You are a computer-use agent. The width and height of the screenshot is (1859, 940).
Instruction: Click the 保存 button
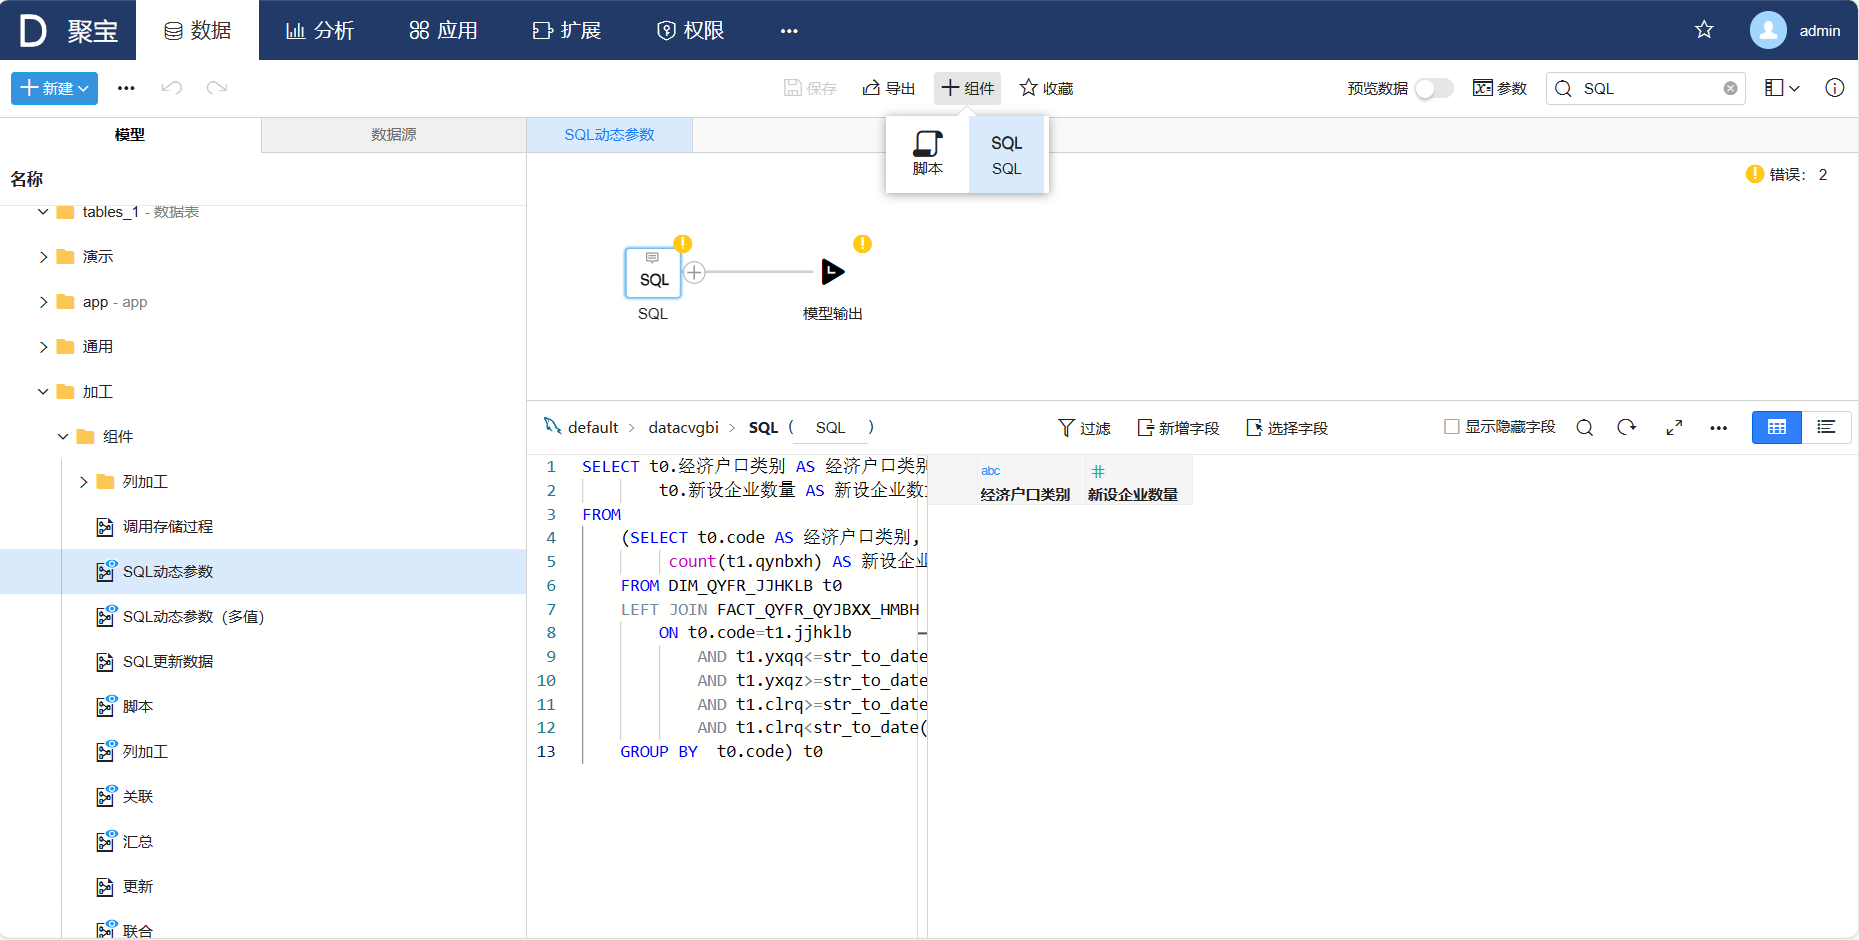[810, 88]
